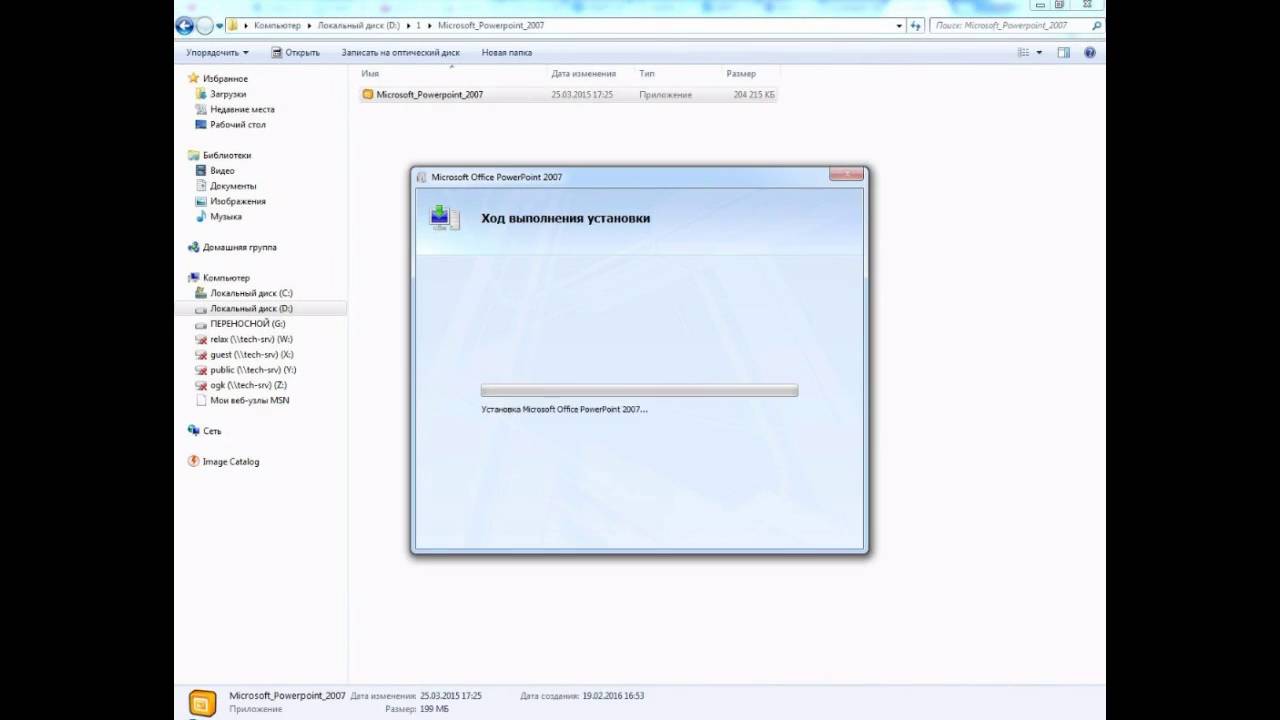Click the 'Сеть' network icon in sidebar
The width and height of the screenshot is (1280, 720).
pos(194,431)
